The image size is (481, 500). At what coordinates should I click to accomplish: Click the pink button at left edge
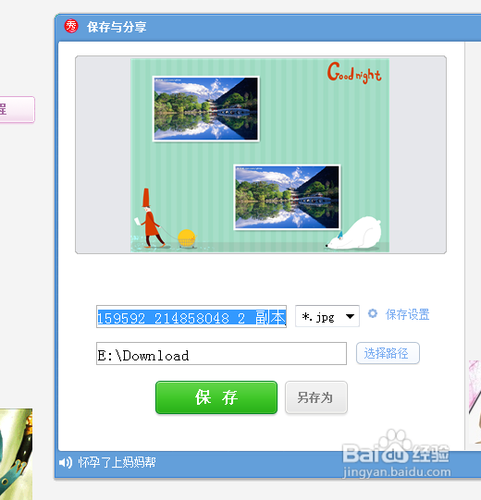(x=17, y=109)
